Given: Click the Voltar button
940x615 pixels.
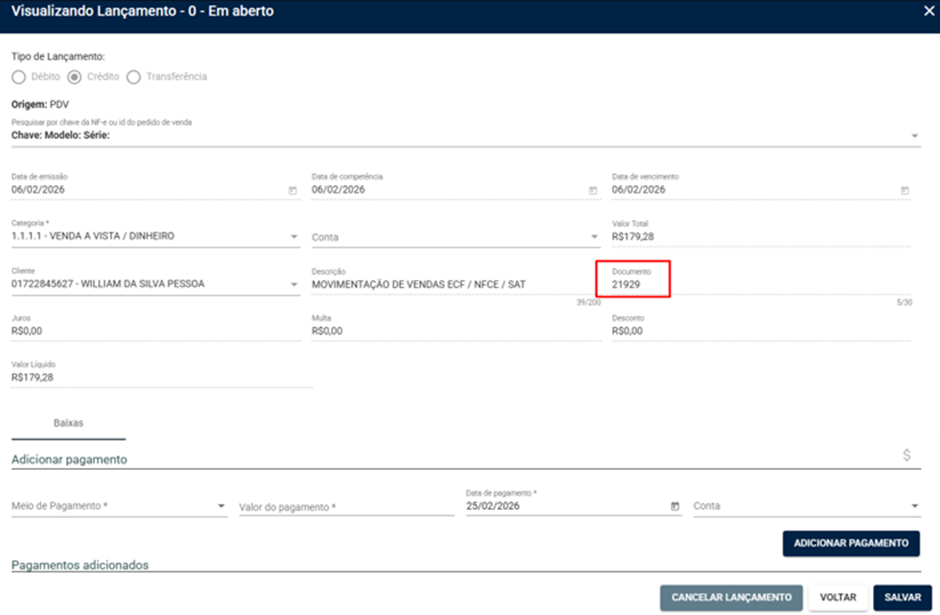Looking at the screenshot, I should 838,598.
